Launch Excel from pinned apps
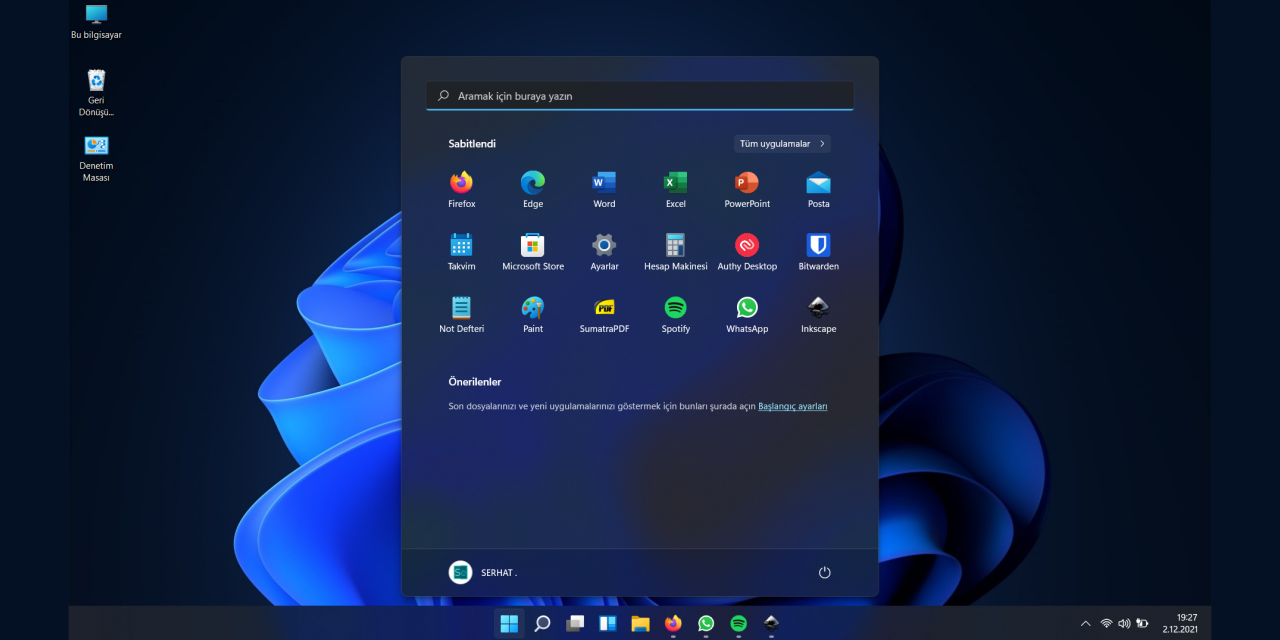1280x640 pixels. 676,189
